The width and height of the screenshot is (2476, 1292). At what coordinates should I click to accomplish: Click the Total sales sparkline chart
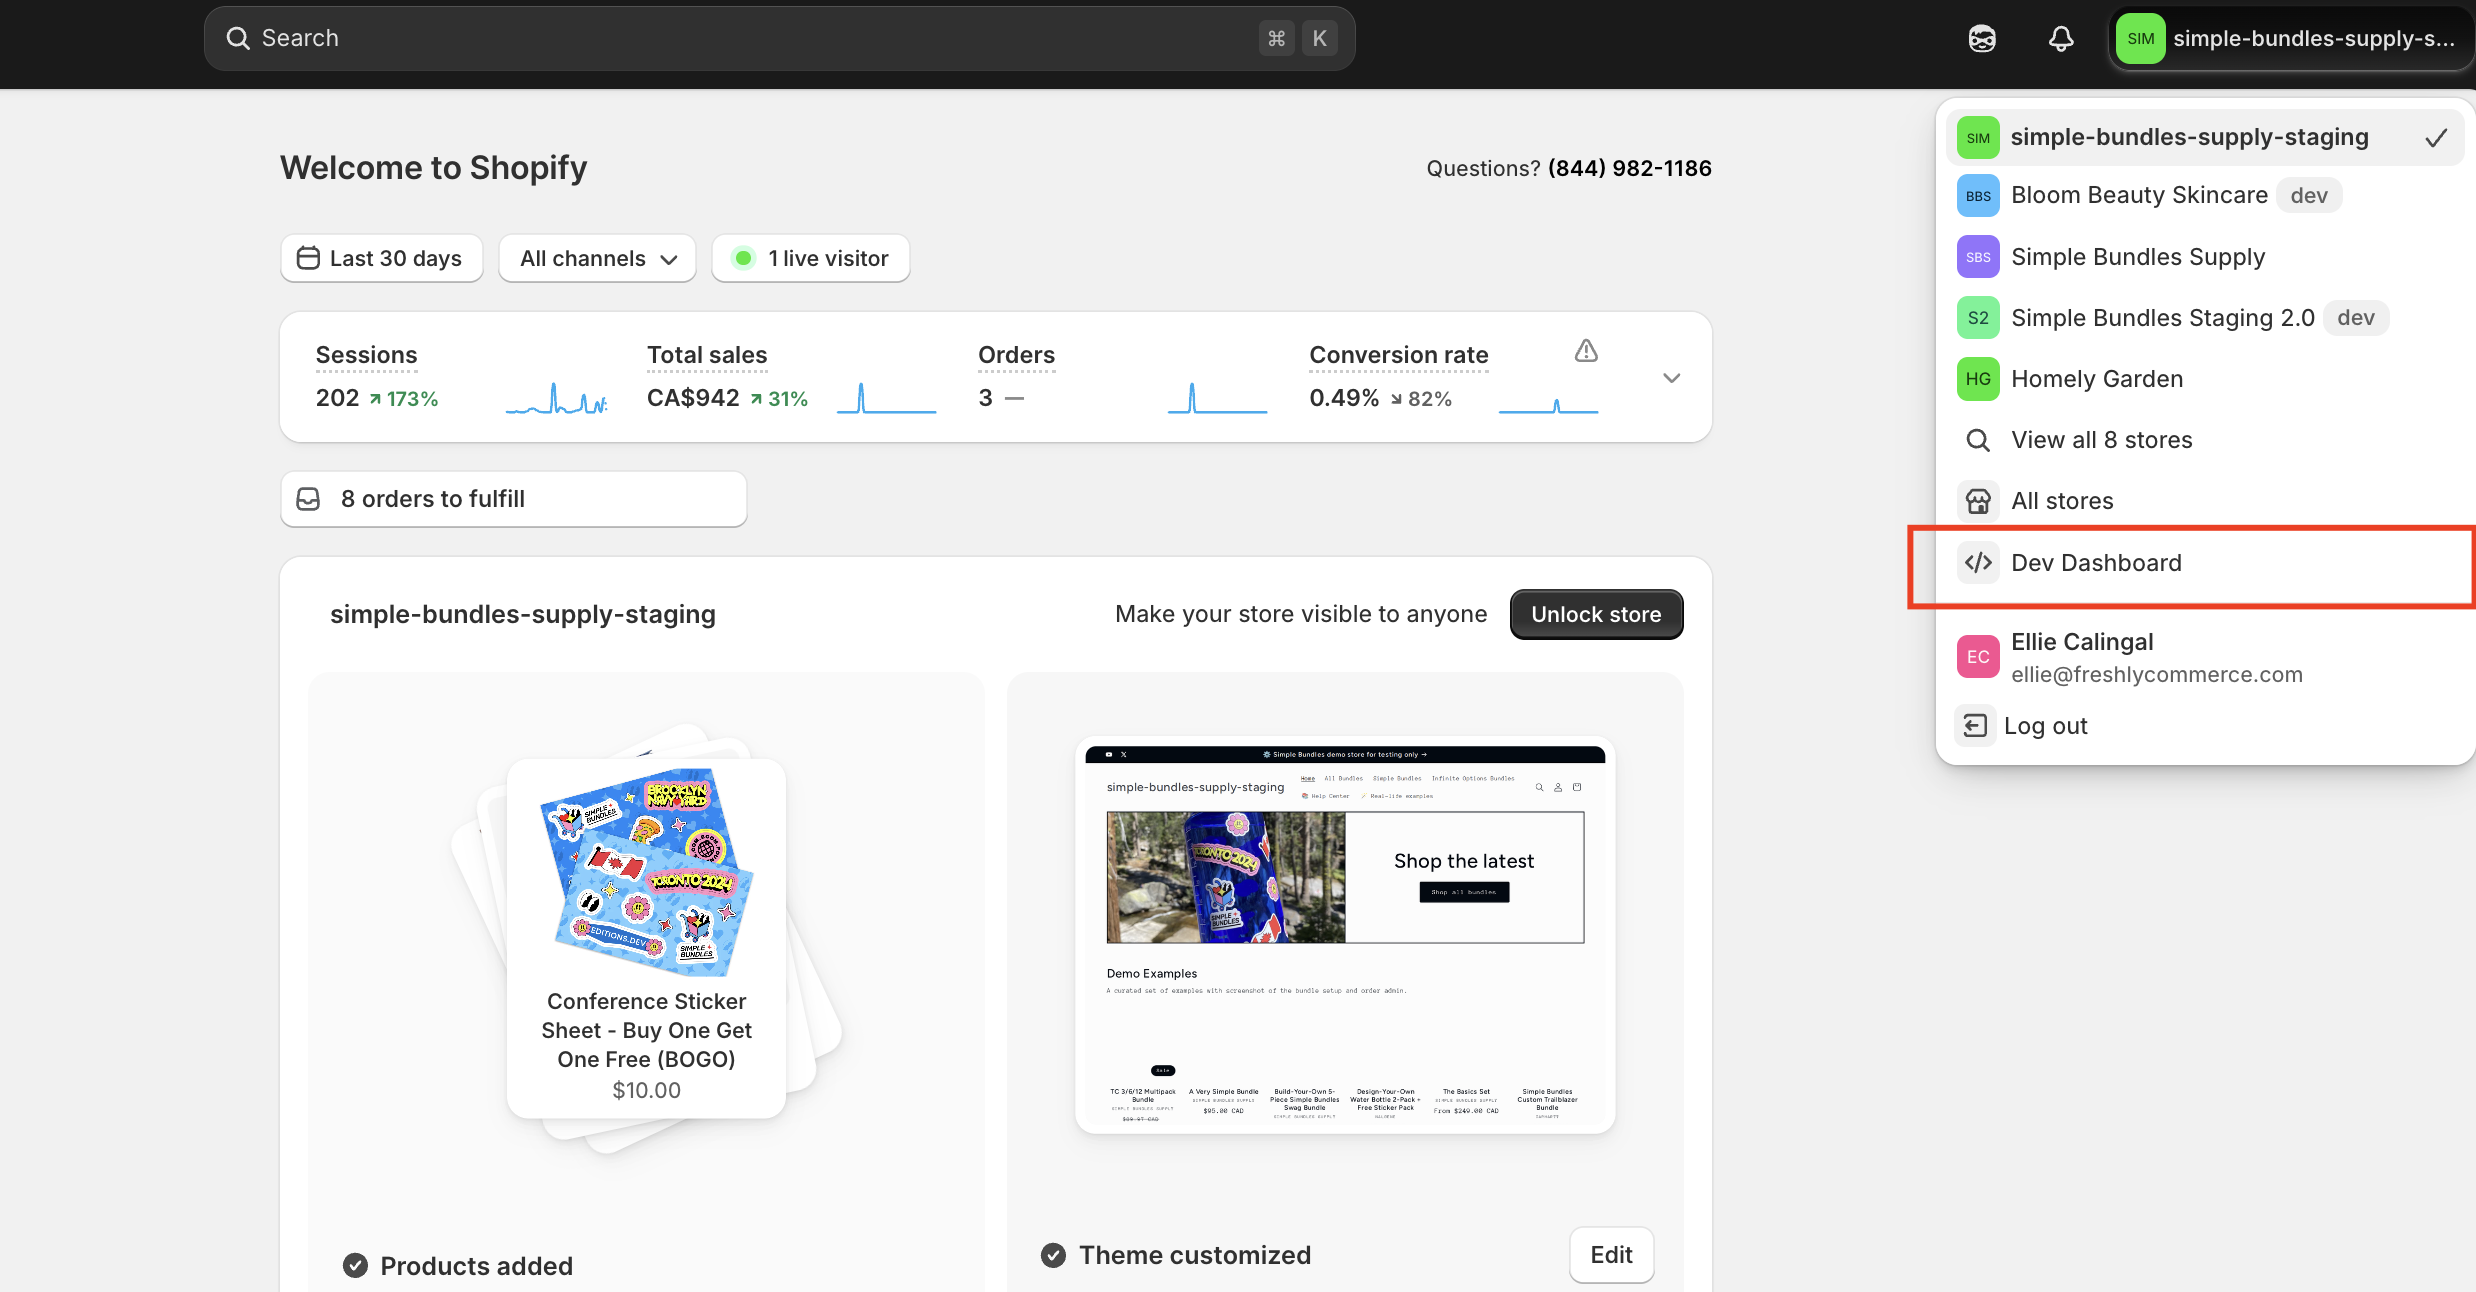[x=886, y=399]
